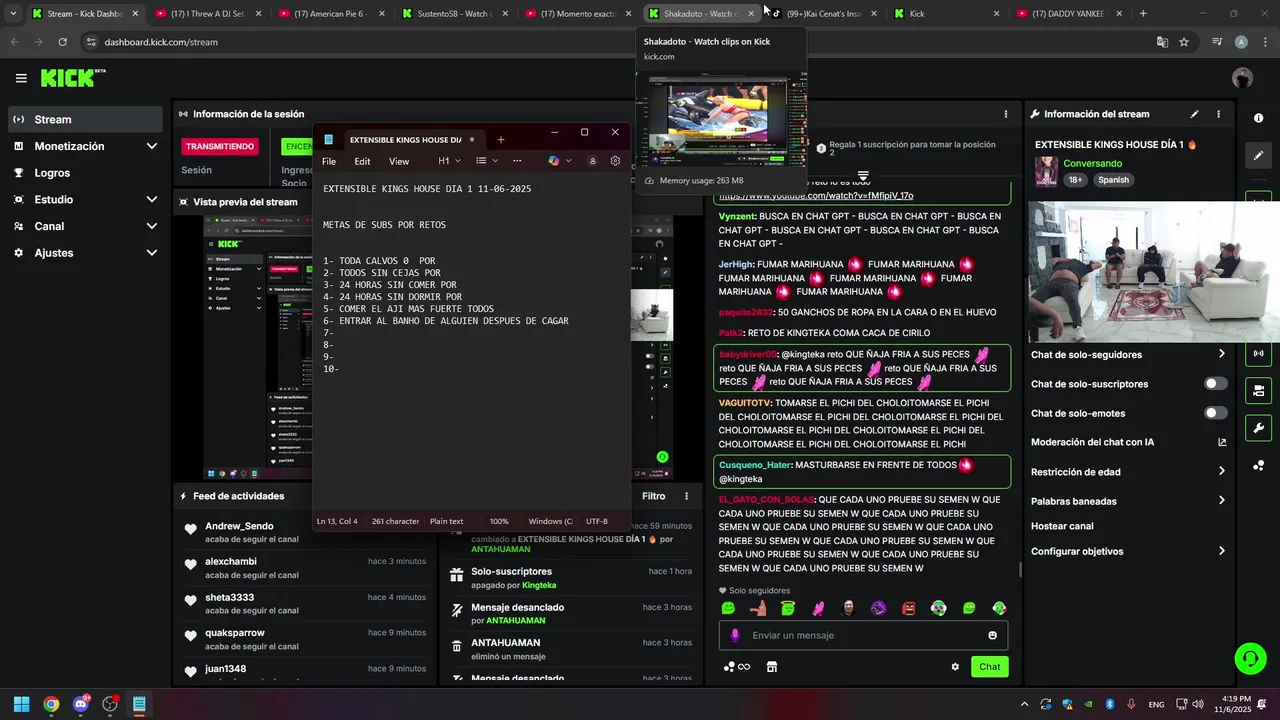Click the Copilot icon in Notepad

click(553, 161)
